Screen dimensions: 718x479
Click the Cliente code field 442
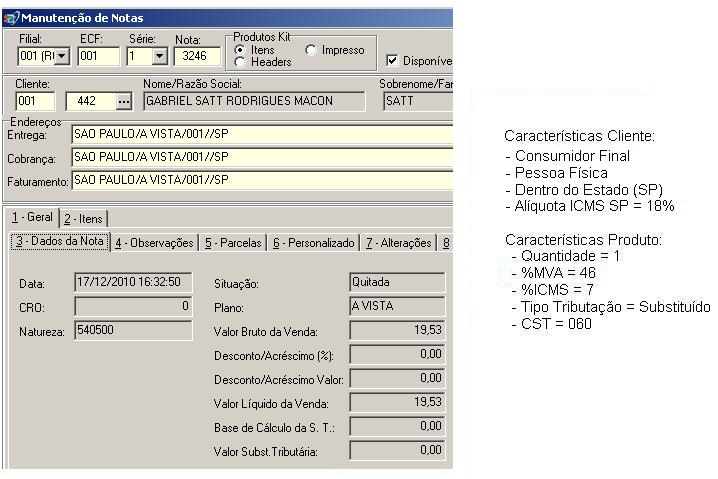tap(90, 101)
